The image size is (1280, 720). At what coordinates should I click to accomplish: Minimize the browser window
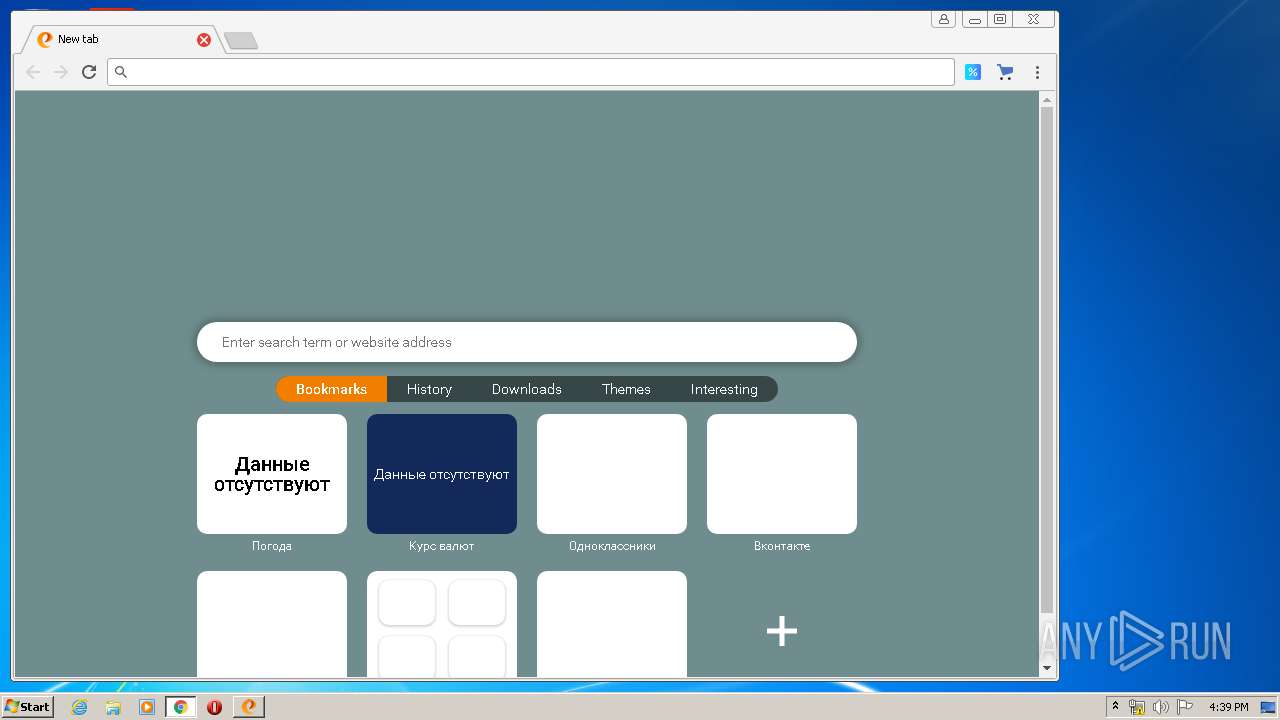click(x=974, y=19)
